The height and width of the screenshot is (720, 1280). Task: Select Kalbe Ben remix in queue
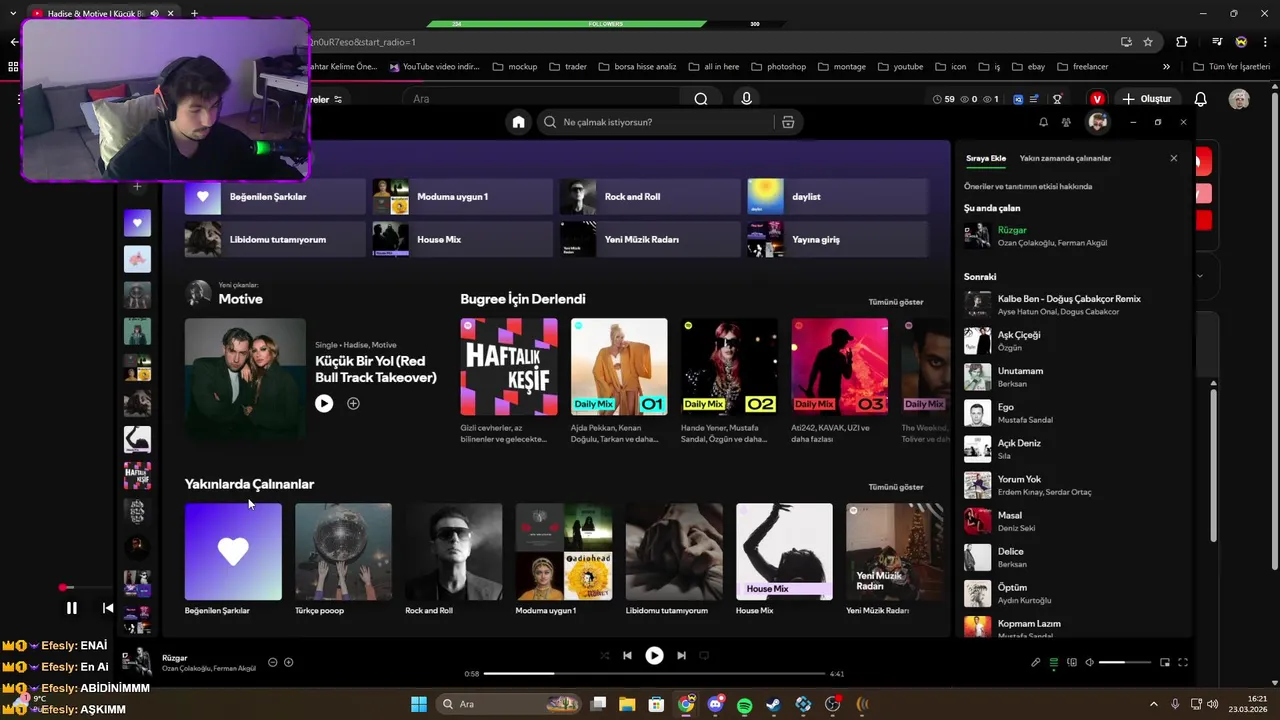click(1072, 305)
